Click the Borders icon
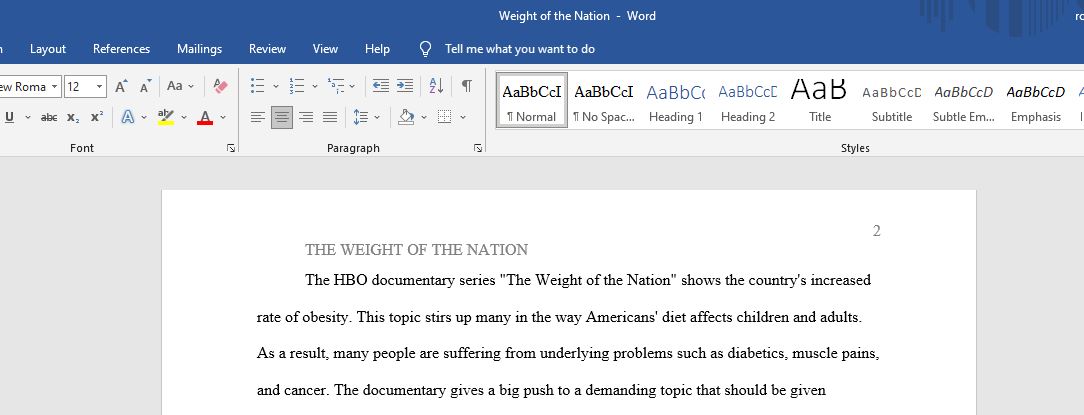The width and height of the screenshot is (1084, 415). tap(445, 118)
